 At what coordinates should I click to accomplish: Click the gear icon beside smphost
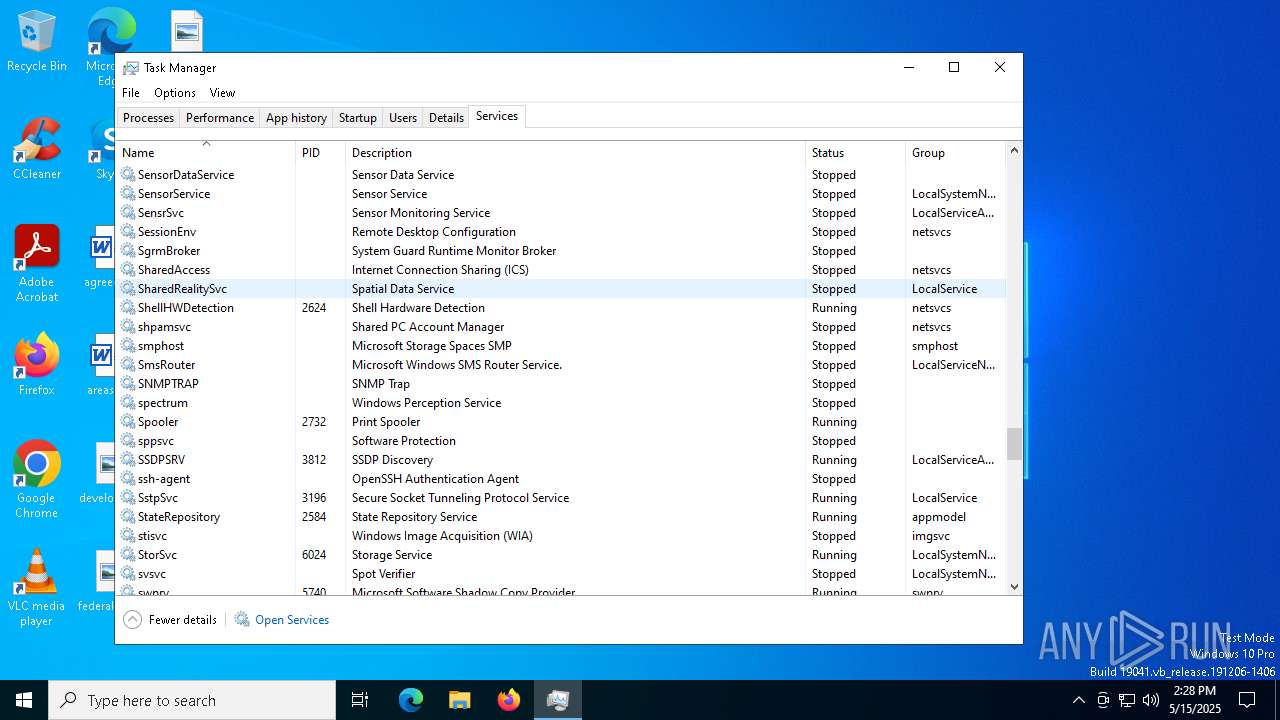(128, 345)
